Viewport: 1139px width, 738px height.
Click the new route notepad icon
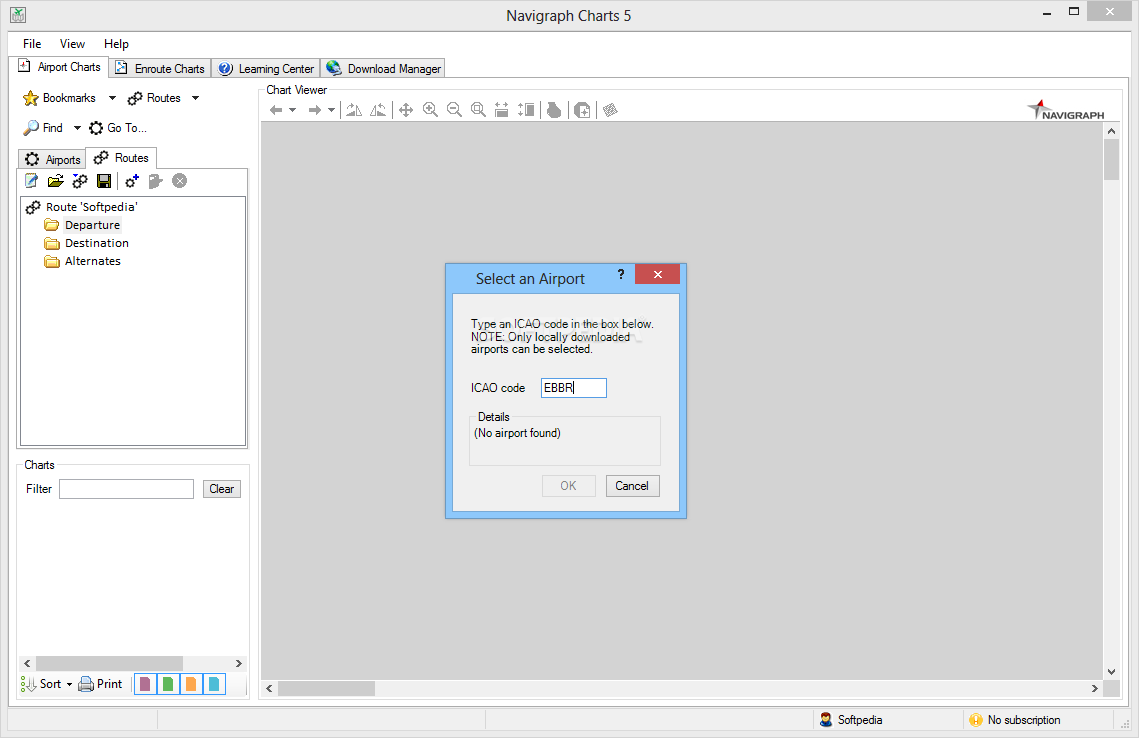coord(31,181)
